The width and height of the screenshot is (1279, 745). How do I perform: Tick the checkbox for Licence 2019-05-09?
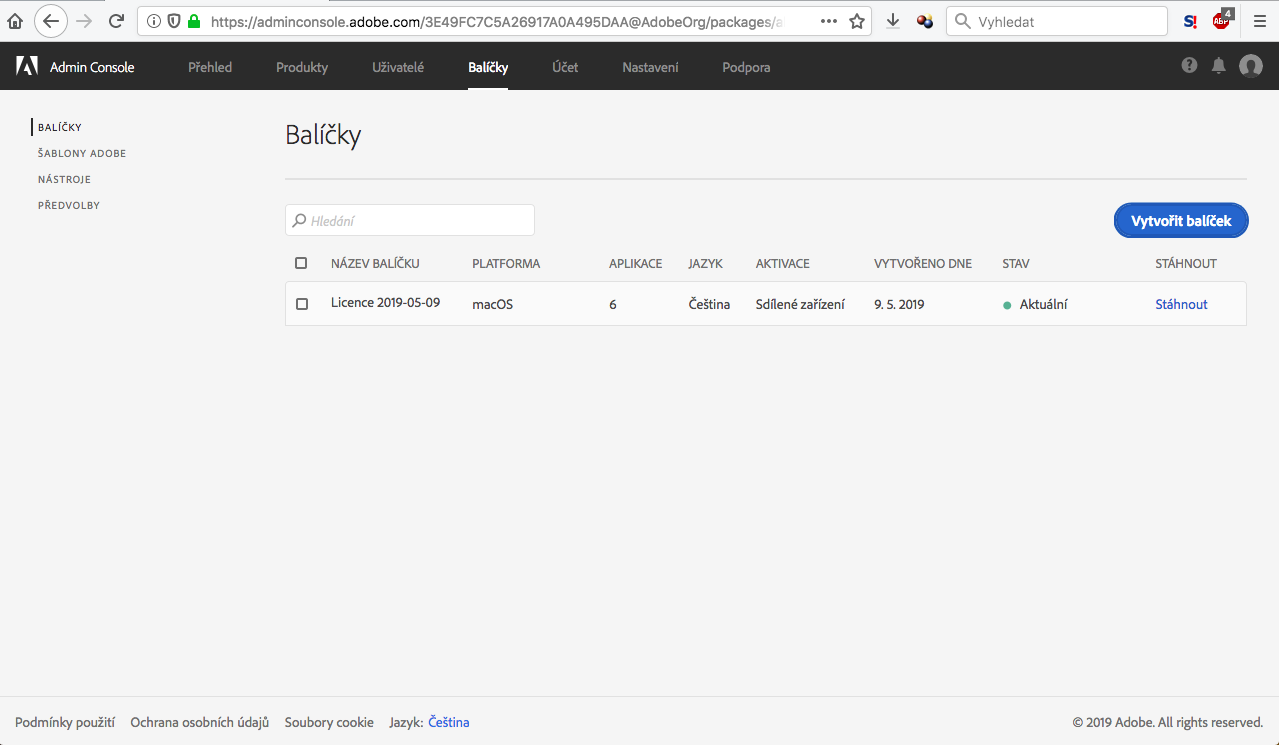[x=302, y=304]
